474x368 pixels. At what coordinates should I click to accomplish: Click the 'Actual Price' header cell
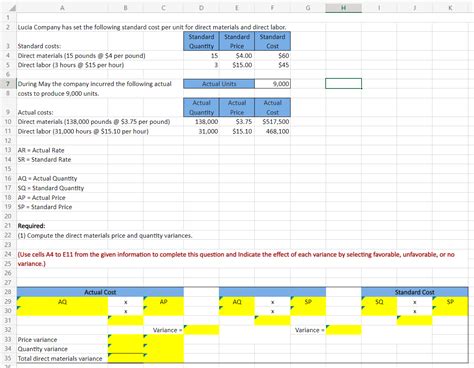tap(237, 107)
